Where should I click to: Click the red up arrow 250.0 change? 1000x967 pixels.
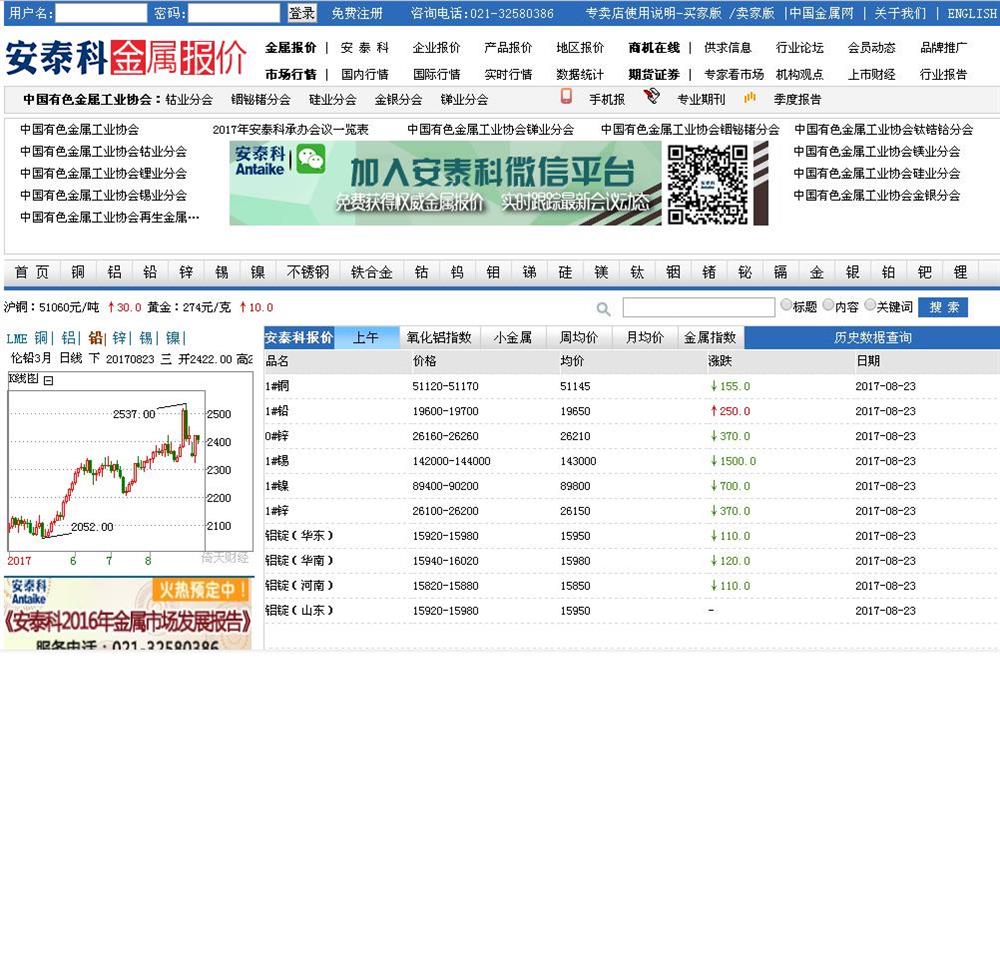[x=730, y=411]
